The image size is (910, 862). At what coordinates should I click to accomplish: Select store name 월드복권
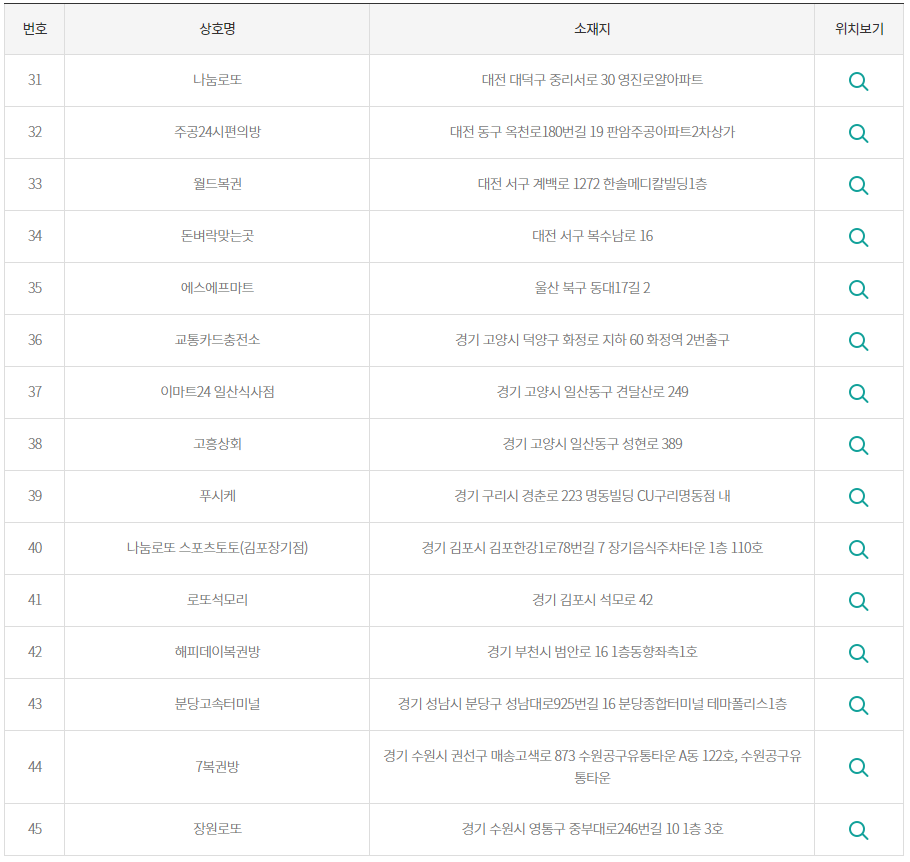pos(217,184)
